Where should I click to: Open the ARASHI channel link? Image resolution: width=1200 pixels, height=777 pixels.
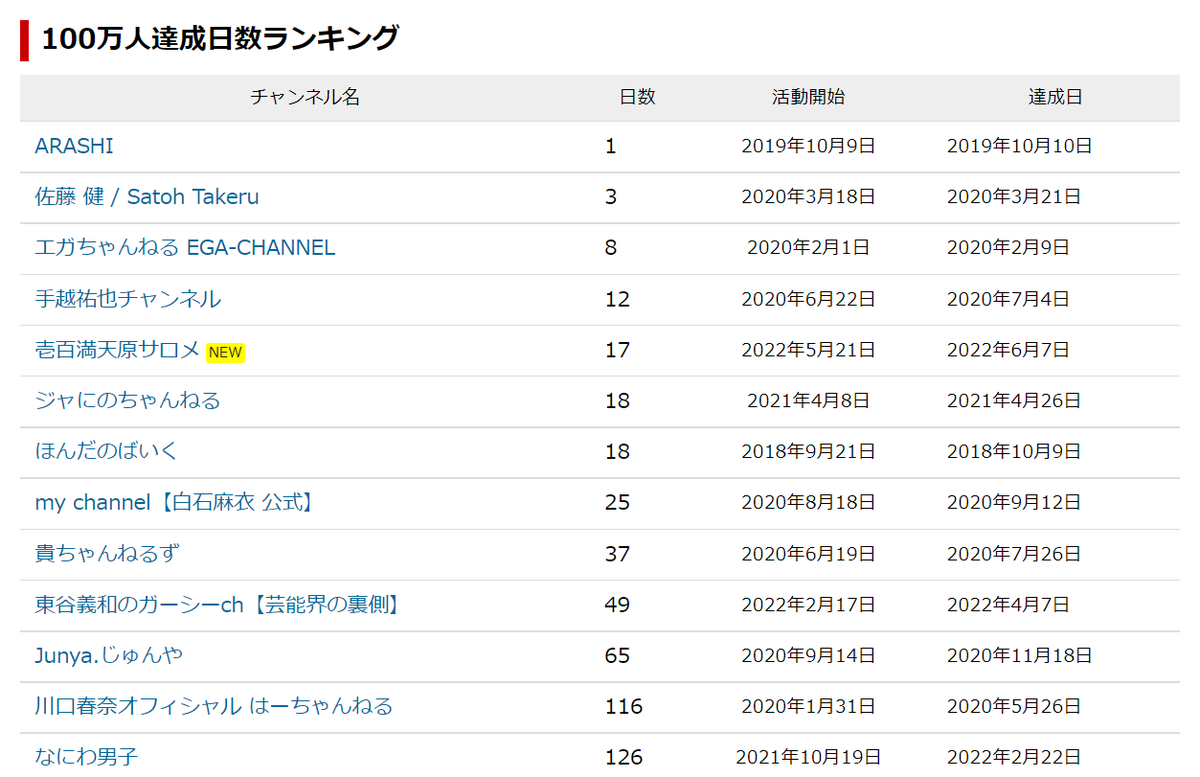pos(74,146)
